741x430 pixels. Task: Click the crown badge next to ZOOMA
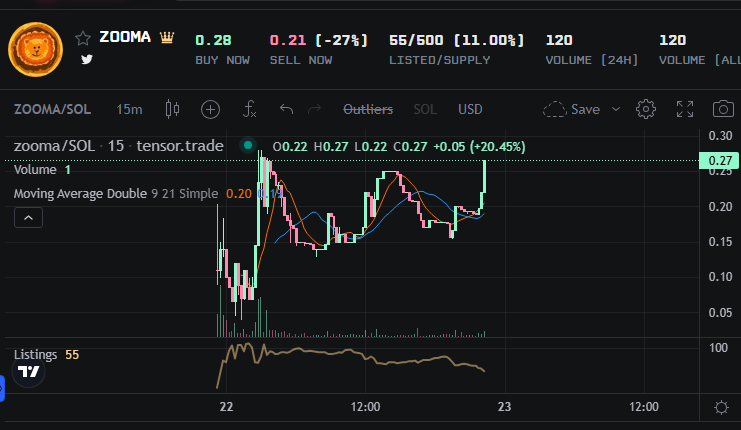click(167, 37)
